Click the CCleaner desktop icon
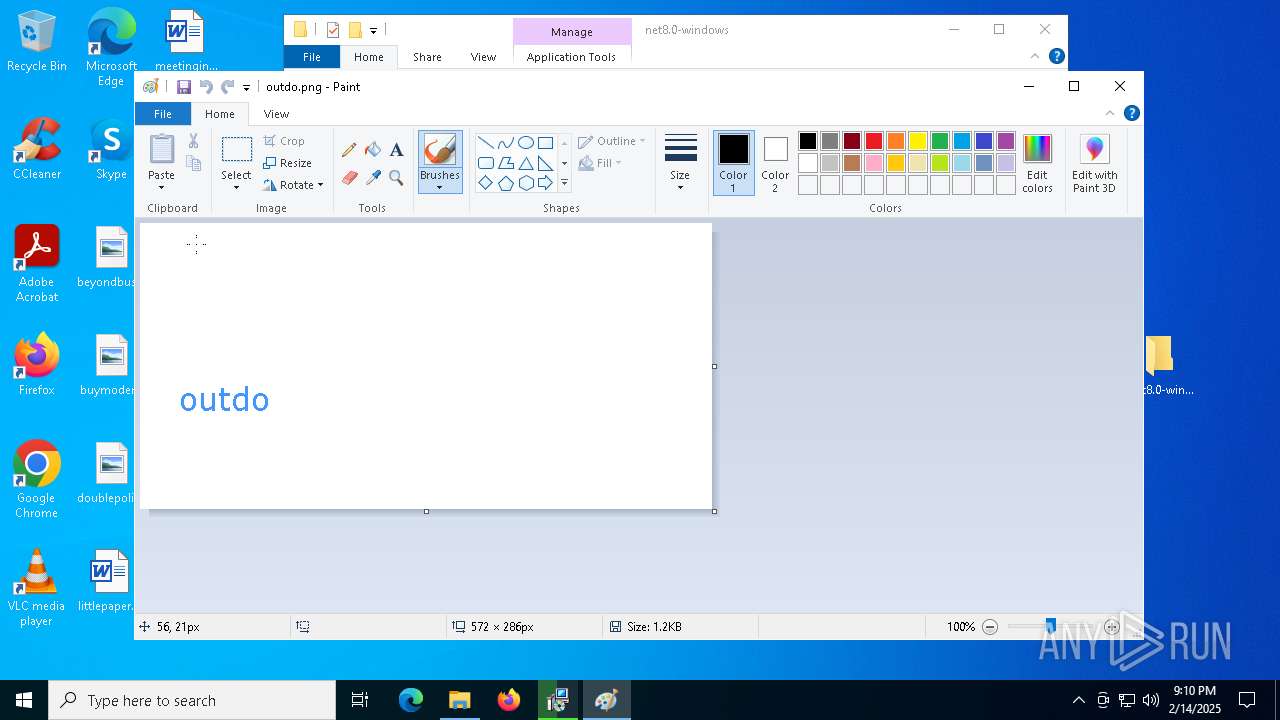The image size is (1280, 720). pos(37,150)
